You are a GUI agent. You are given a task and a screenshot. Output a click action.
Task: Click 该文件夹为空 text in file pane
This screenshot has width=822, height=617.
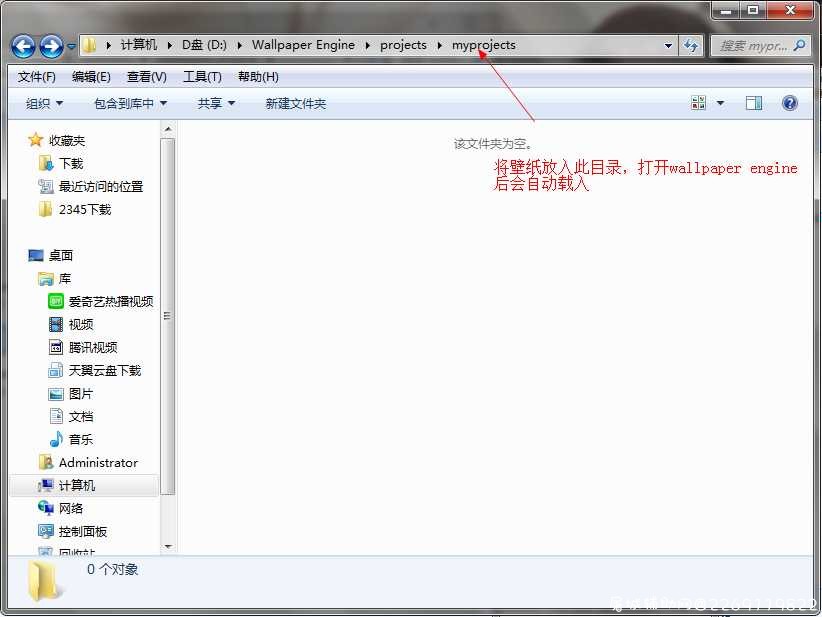[492, 144]
